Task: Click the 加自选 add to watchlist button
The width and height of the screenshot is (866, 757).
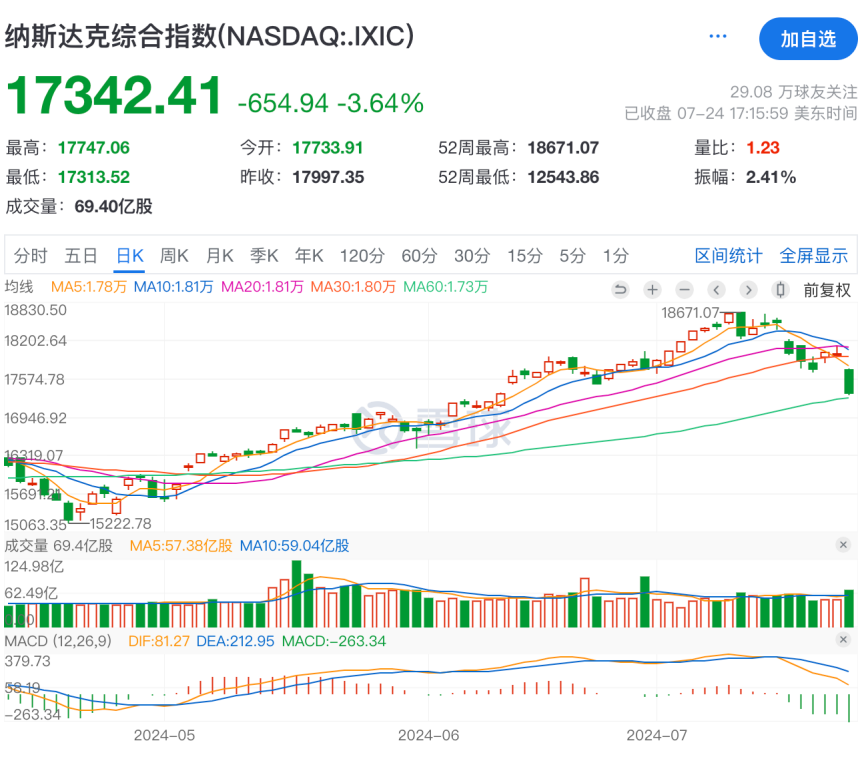Action: click(x=808, y=39)
